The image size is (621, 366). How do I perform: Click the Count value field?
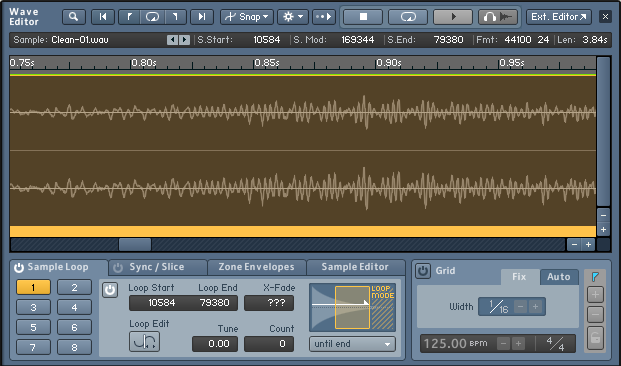click(269, 344)
